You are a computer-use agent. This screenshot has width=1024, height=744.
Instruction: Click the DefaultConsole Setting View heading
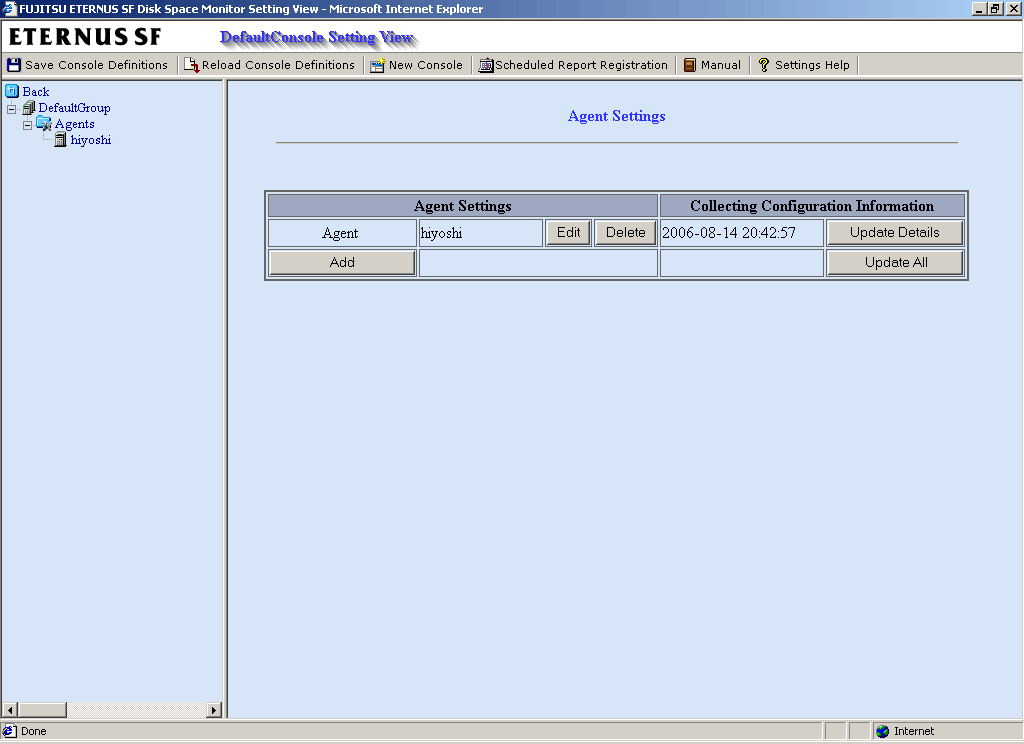tap(317, 37)
